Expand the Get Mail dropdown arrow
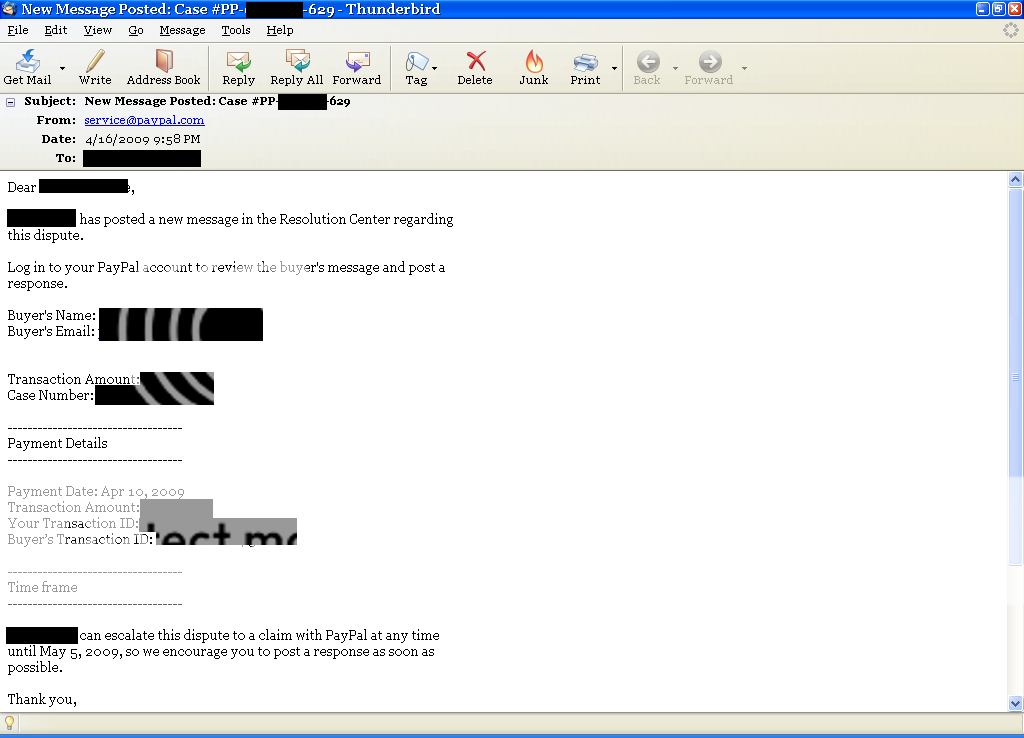The height and width of the screenshot is (738, 1024). point(62,69)
